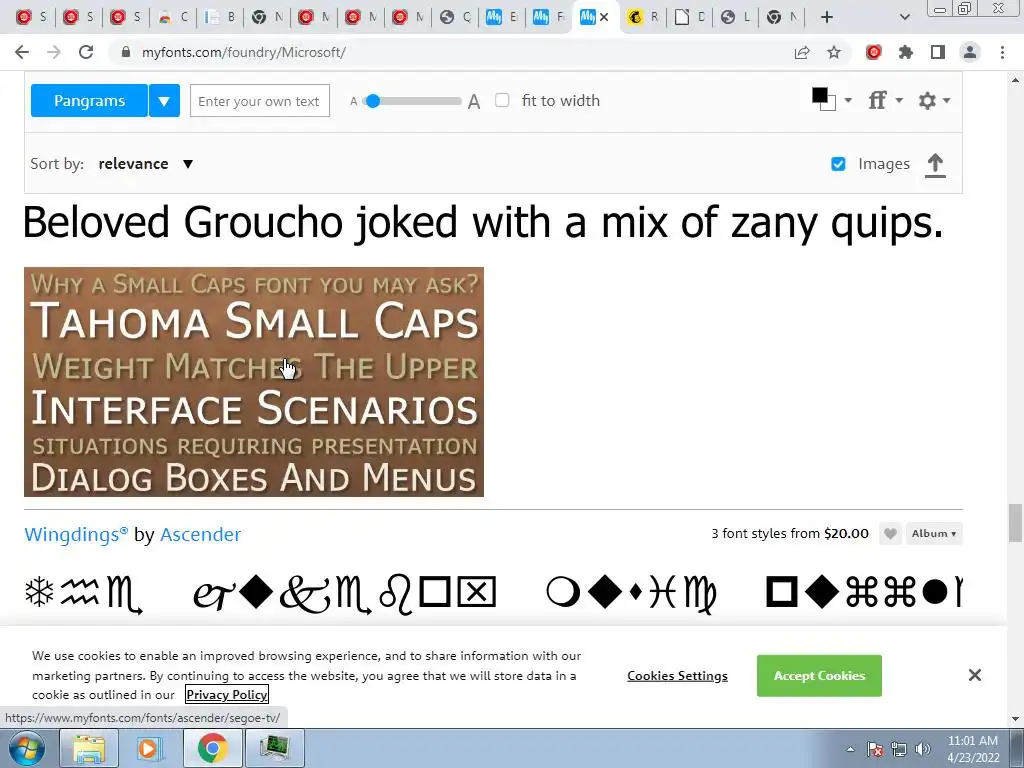The height and width of the screenshot is (768, 1024).
Task: Bookmark this page with the star icon
Action: [x=834, y=52]
